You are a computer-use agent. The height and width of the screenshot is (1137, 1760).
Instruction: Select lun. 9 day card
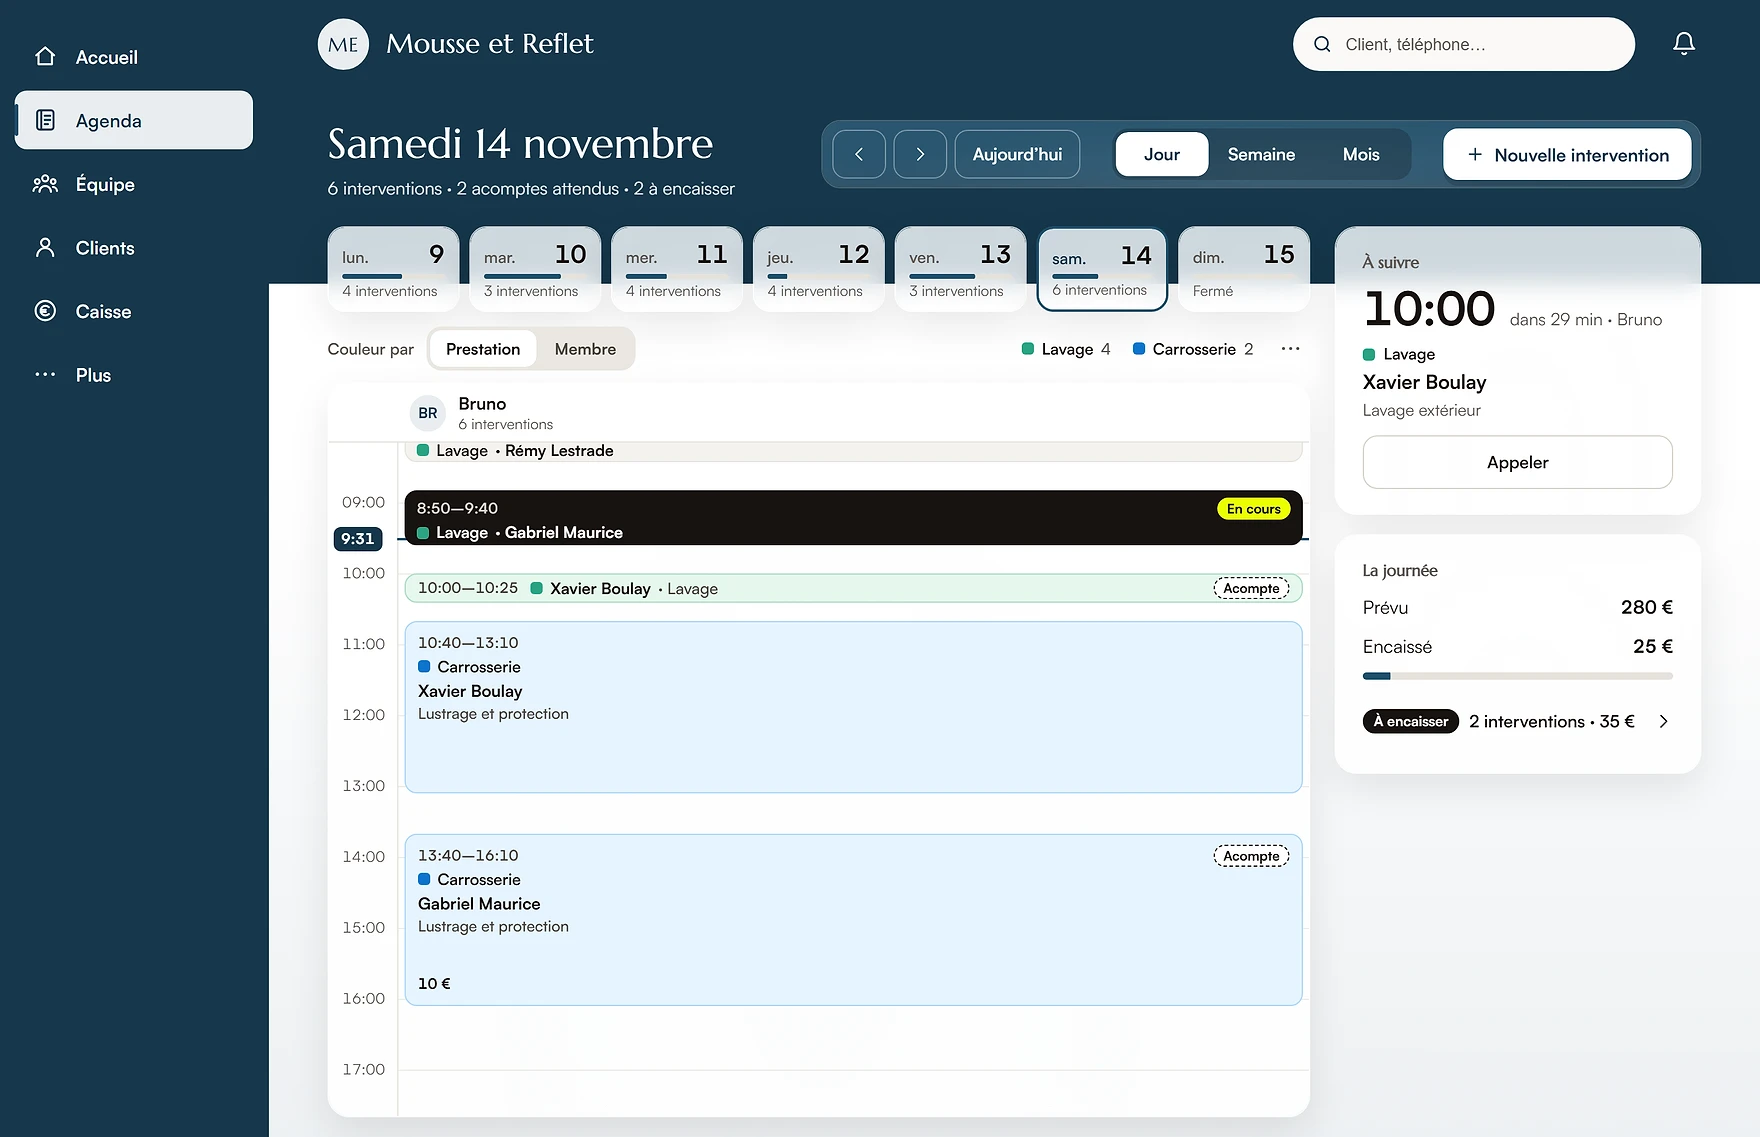pos(393,269)
